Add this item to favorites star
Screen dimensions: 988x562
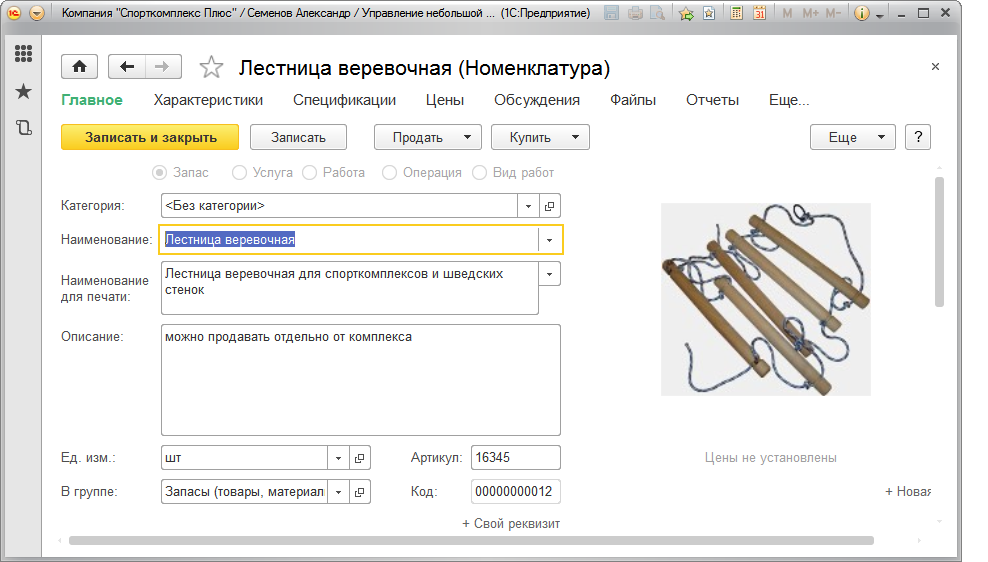coord(211,68)
